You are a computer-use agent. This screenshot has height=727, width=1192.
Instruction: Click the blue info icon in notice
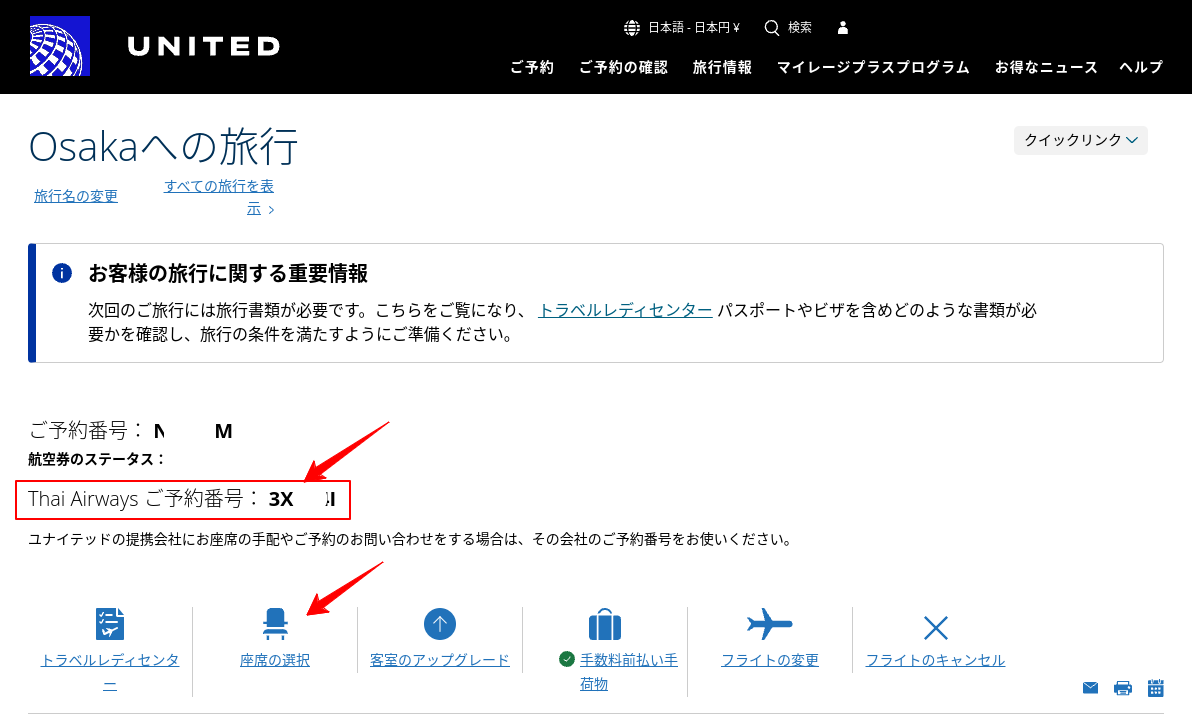[x=62, y=274]
